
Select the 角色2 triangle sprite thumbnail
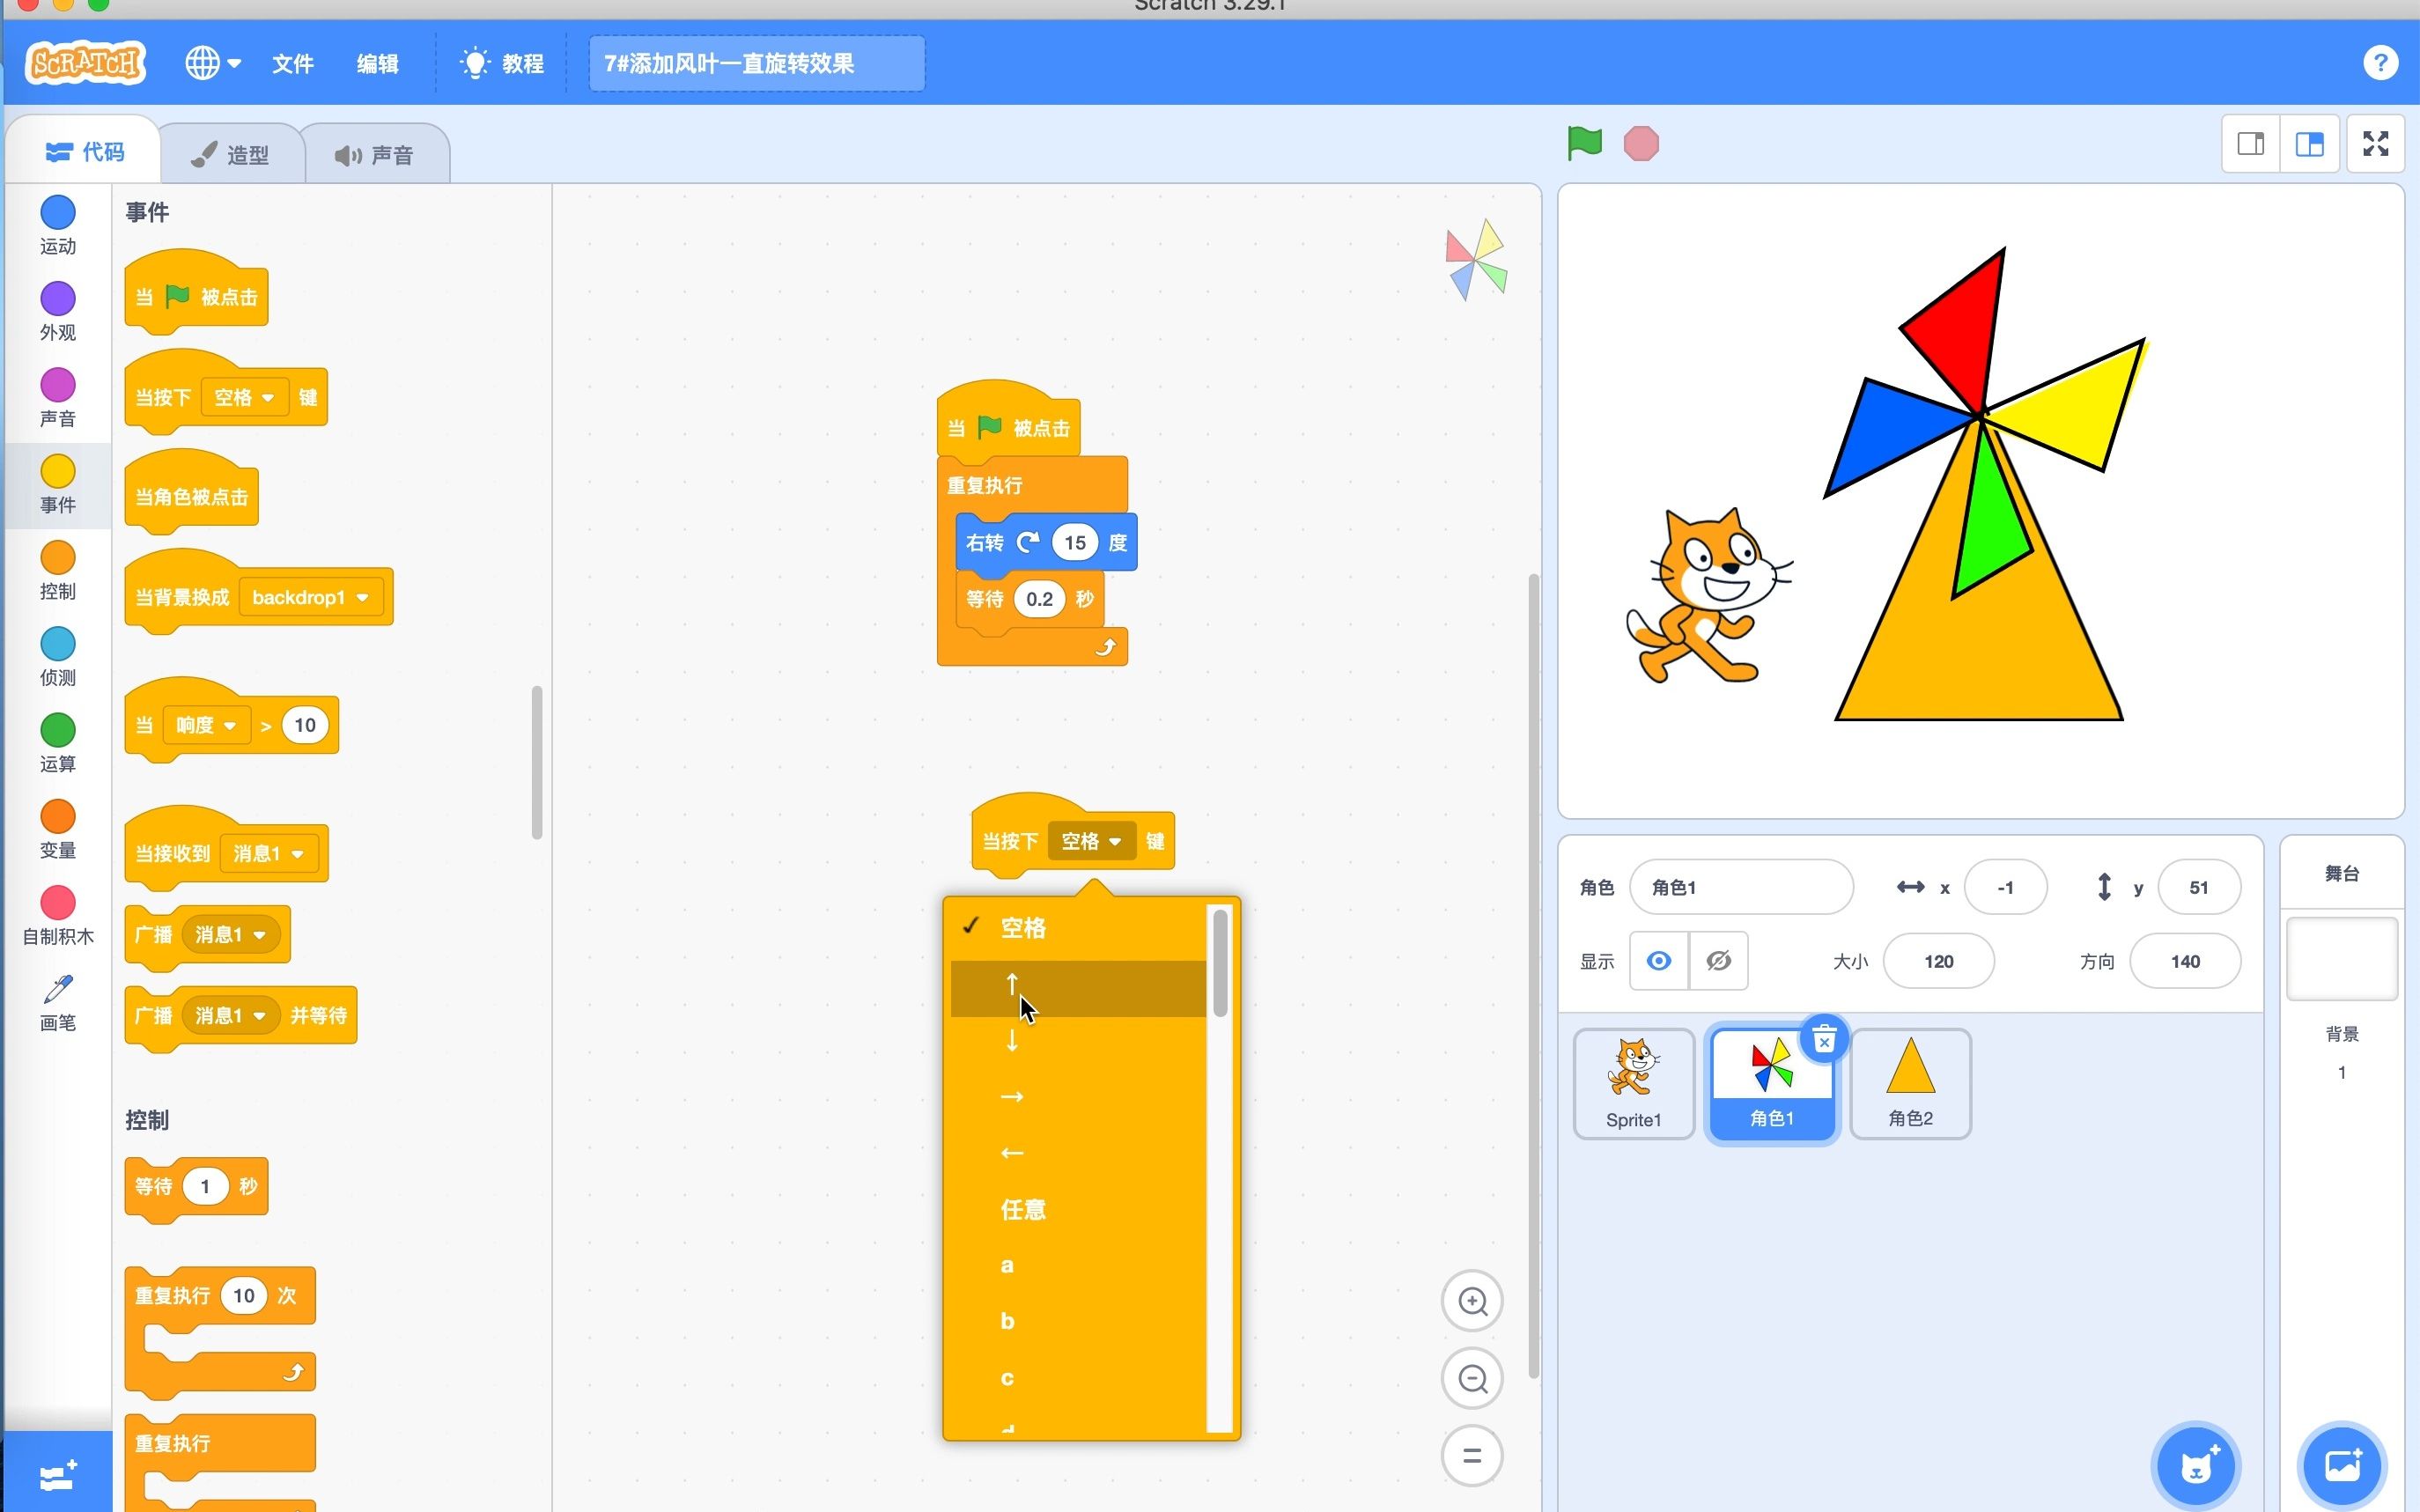point(1910,1082)
